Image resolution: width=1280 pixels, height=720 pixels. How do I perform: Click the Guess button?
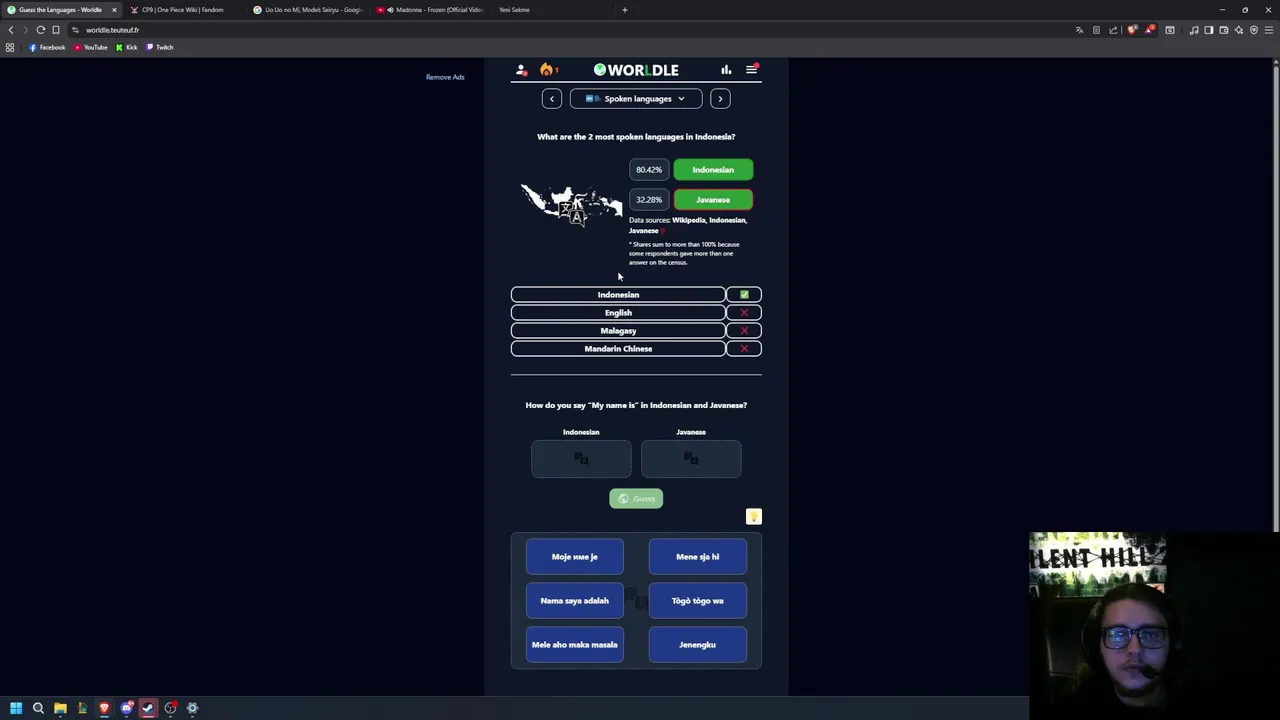pyautogui.click(x=636, y=499)
